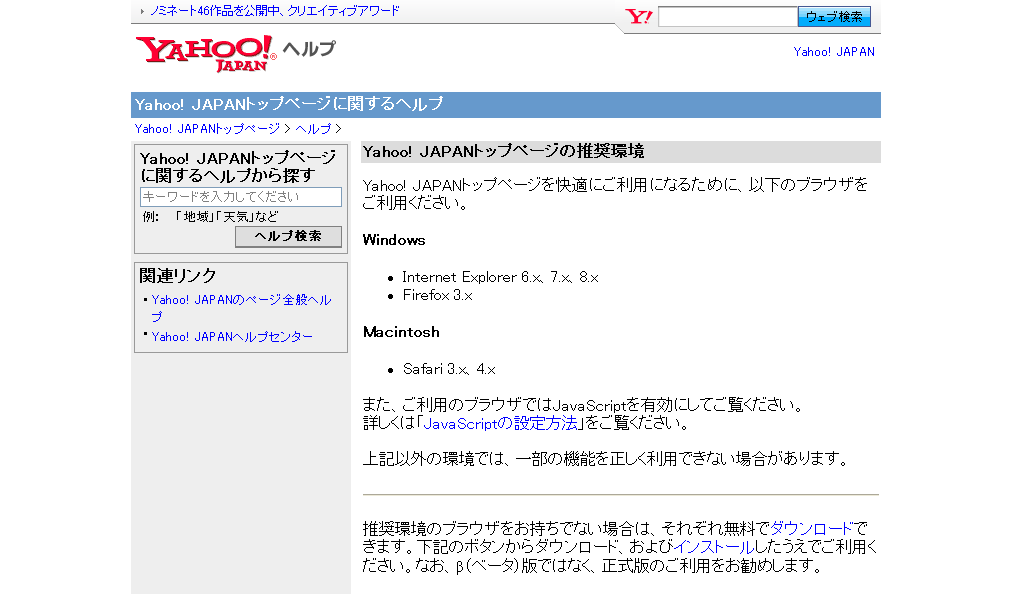
Task: Click the 関連リンク sidebar heading
Action: [x=177, y=276]
